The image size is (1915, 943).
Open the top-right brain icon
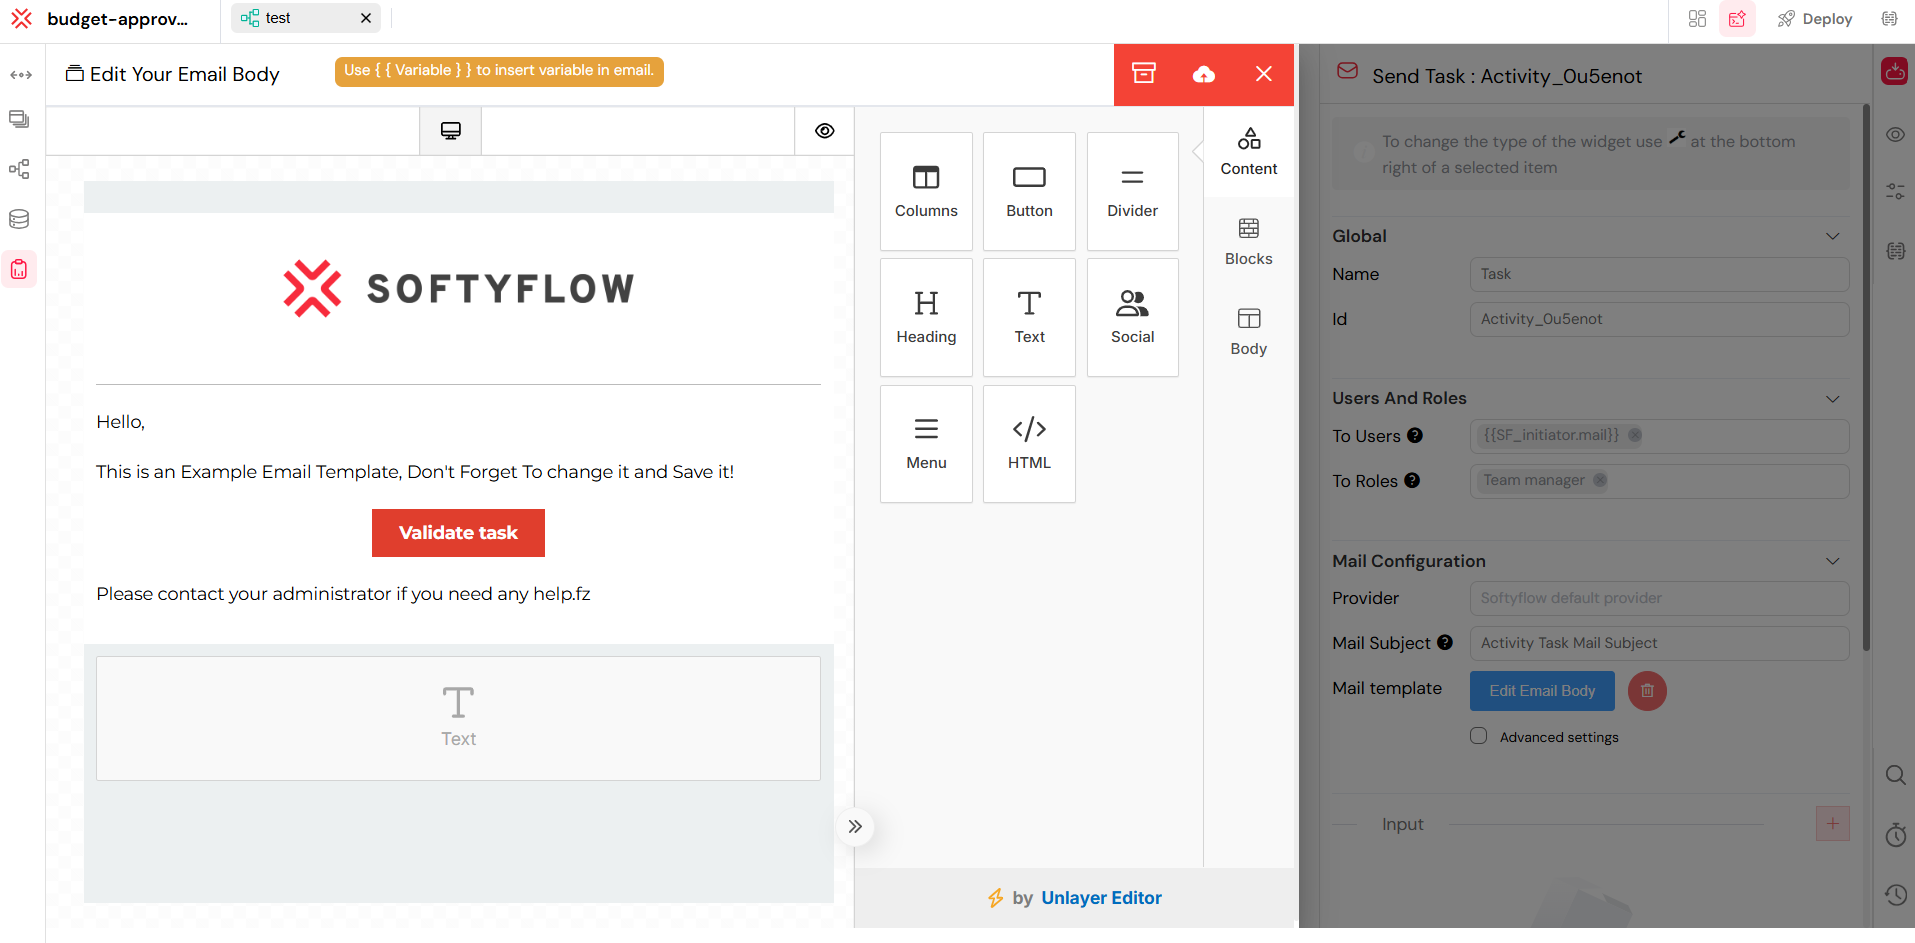1889,19
